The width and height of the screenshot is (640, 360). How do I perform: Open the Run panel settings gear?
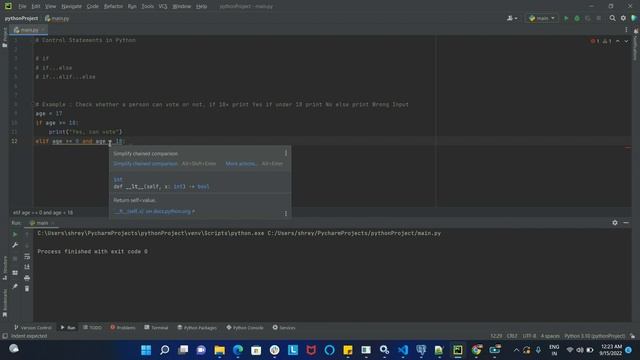click(615, 223)
